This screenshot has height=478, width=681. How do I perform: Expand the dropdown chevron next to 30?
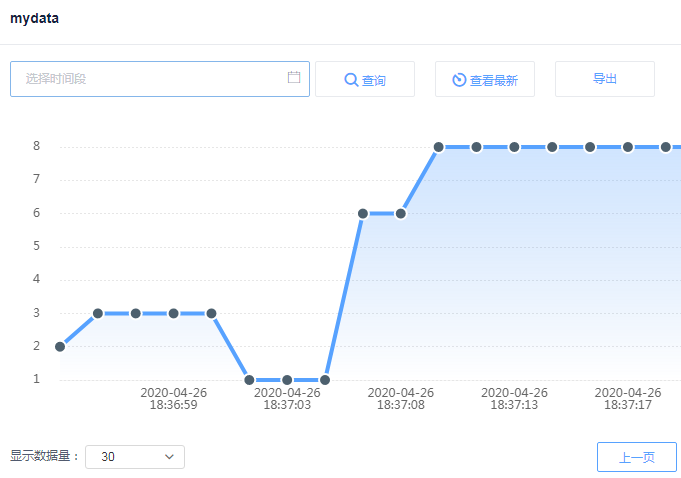[169, 457]
